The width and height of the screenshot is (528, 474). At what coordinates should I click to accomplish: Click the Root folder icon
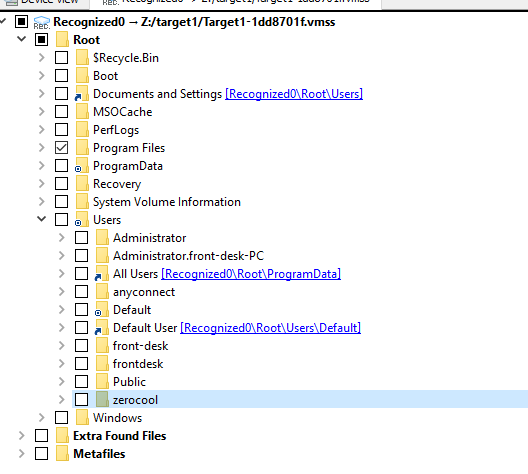coord(62,40)
